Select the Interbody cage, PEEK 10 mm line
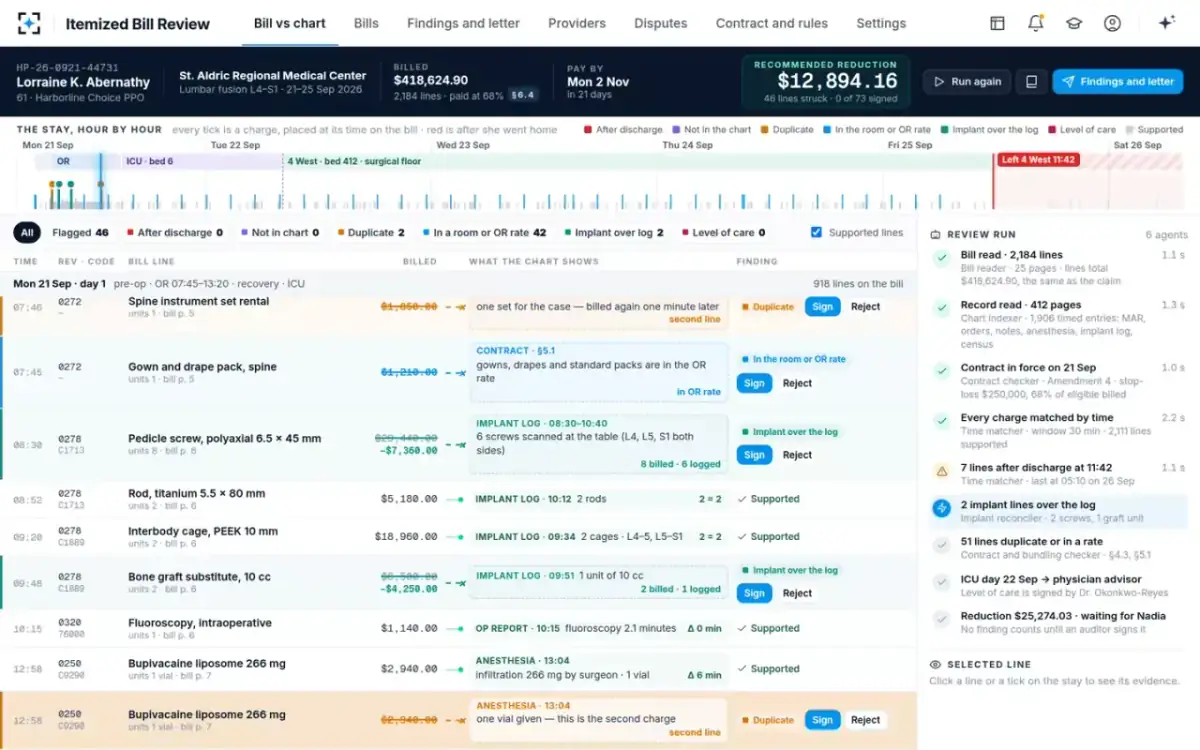This screenshot has width=1200, height=750. coord(458,537)
